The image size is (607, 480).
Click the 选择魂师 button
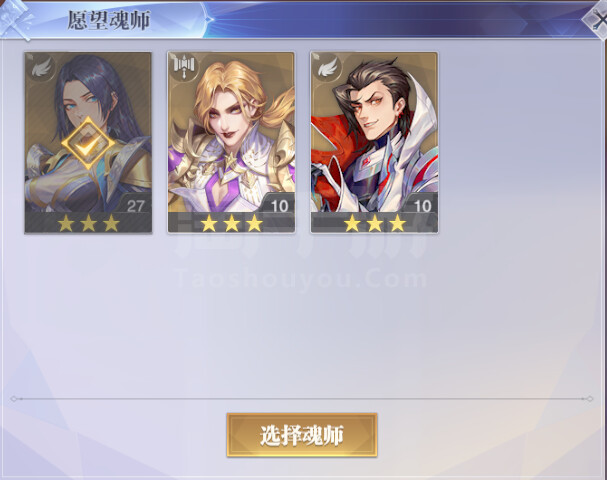point(302,435)
